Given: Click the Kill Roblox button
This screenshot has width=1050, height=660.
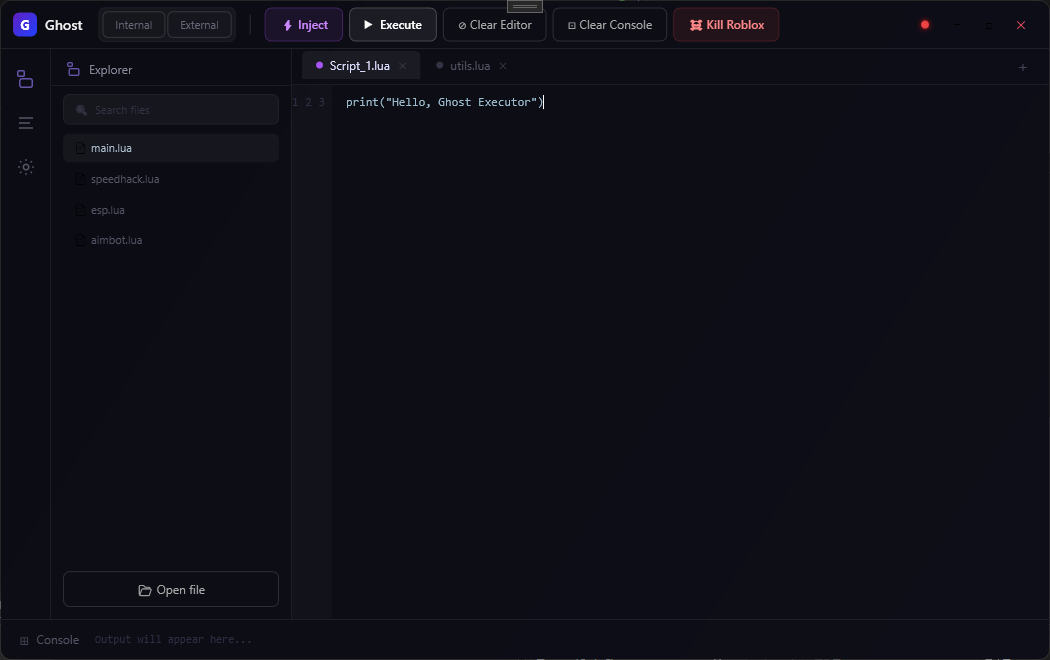Looking at the screenshot, I should pos(726,25).
